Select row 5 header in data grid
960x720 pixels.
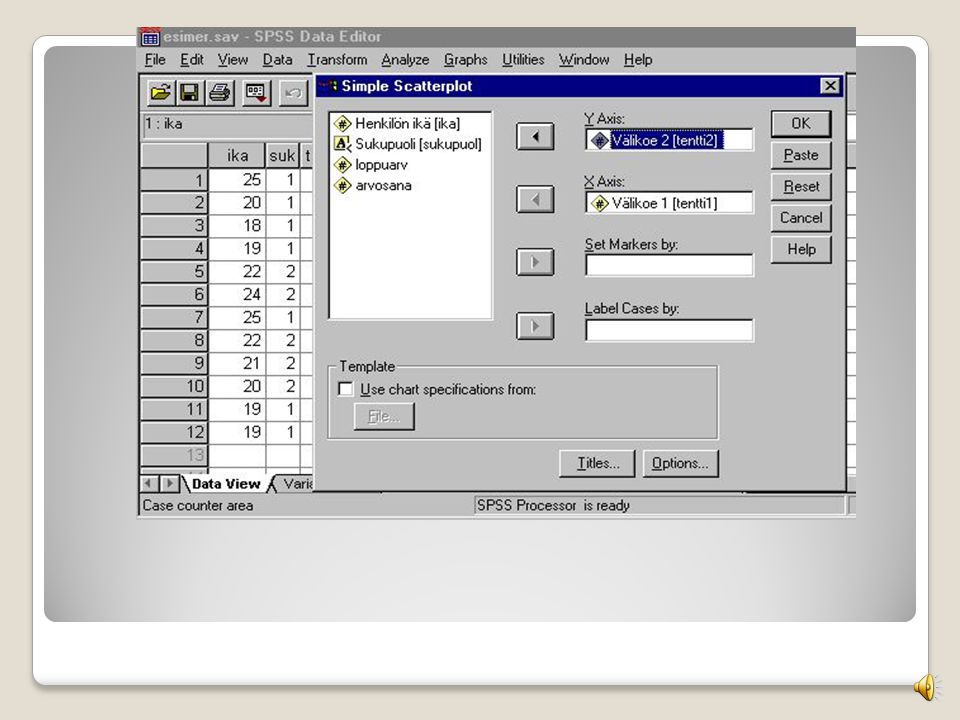tap(174, 272)
